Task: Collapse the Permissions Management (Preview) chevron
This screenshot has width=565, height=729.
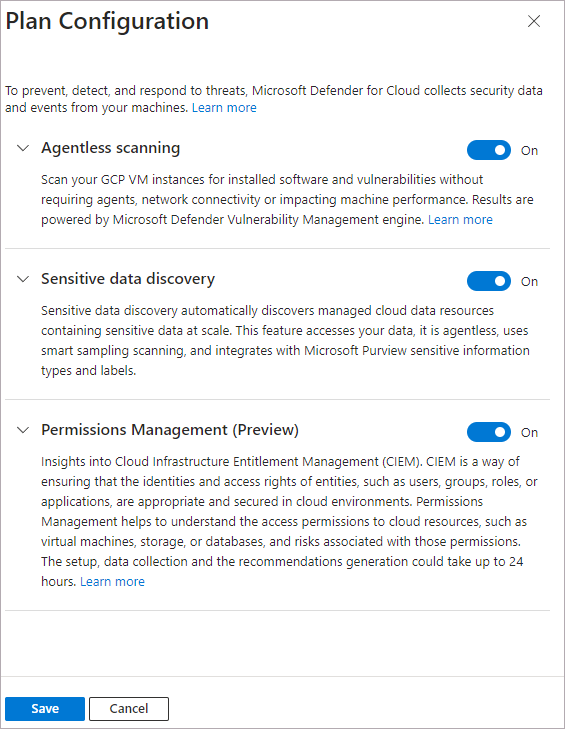Action: point(23,430)
